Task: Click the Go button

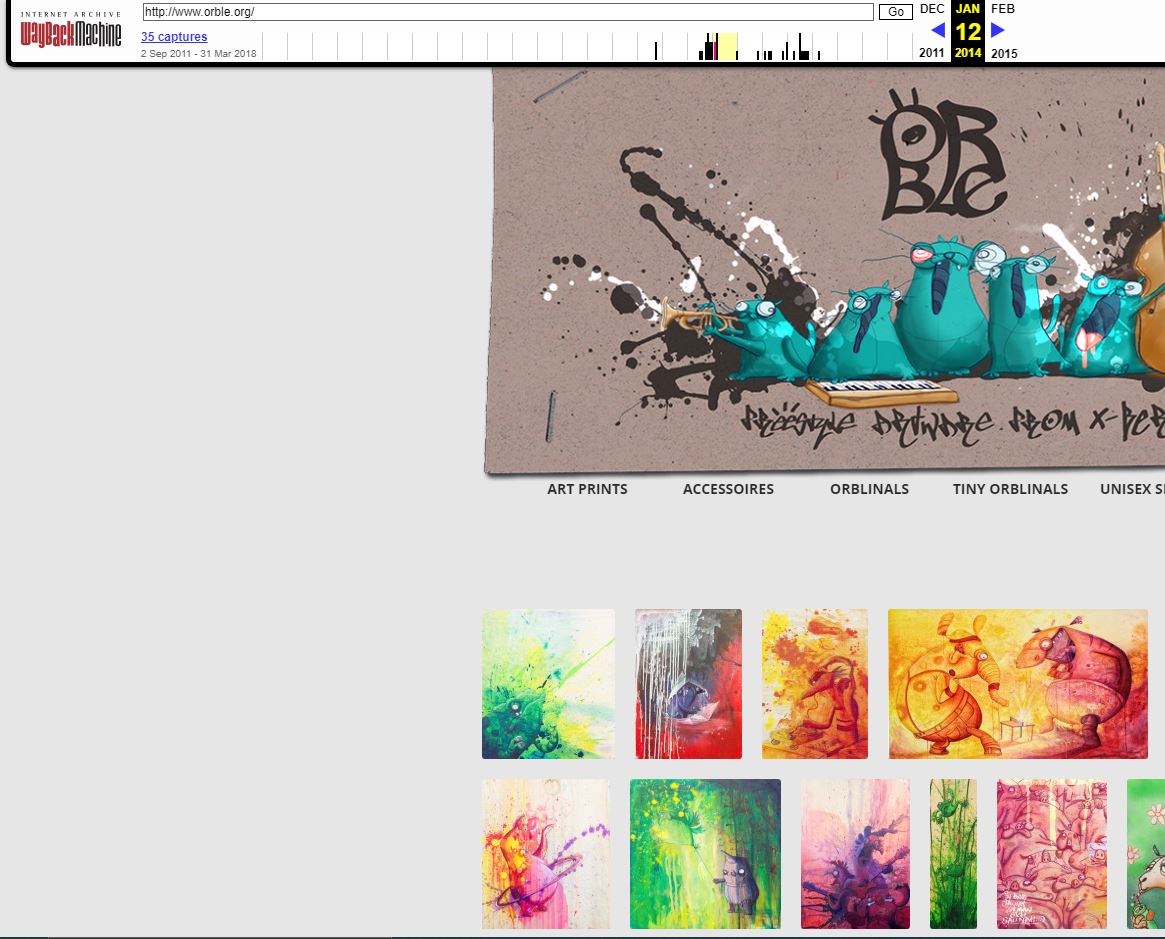Action: (x=895, y=12)
